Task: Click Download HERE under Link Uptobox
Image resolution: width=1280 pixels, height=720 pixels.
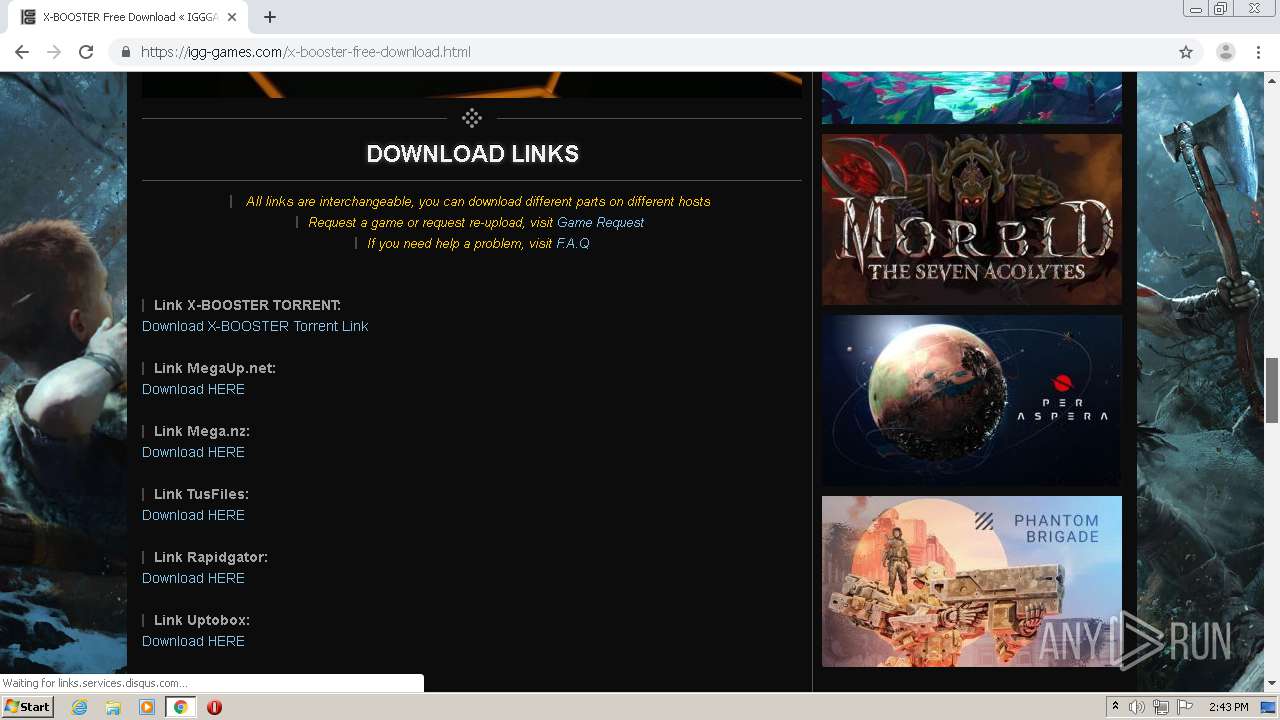Action: coord(193,641)
